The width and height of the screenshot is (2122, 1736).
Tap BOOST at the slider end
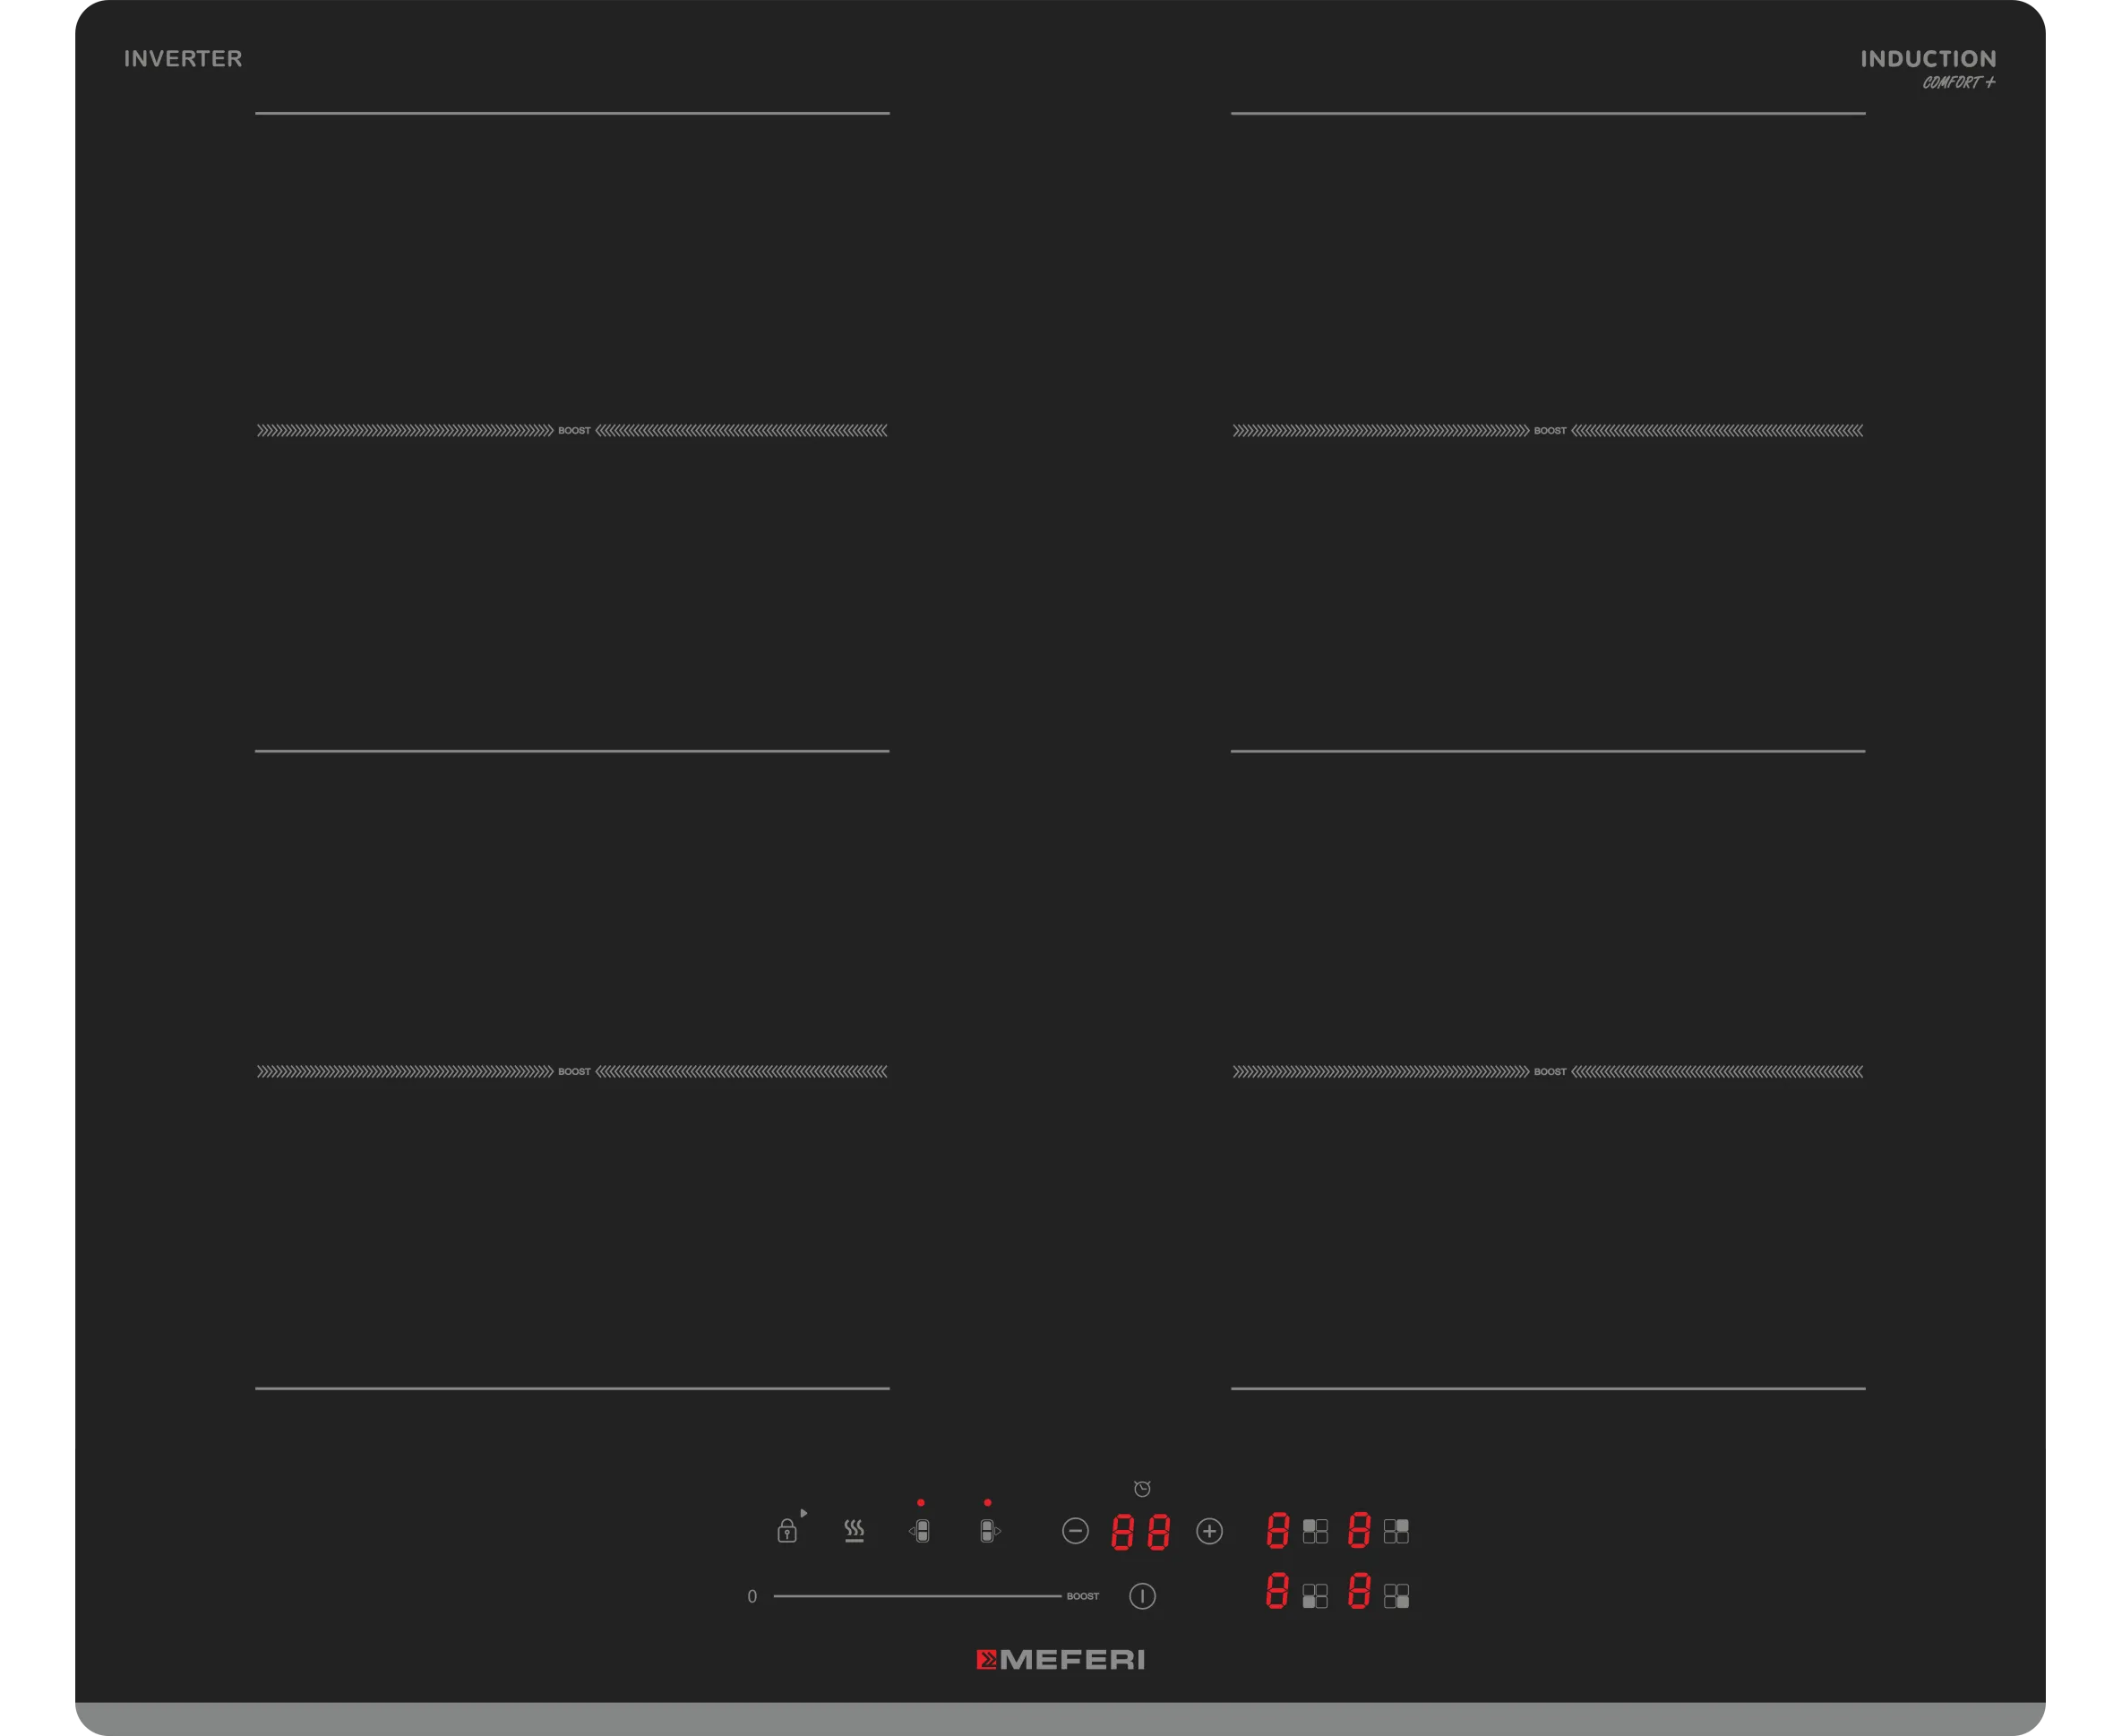click(1082, 1596)
